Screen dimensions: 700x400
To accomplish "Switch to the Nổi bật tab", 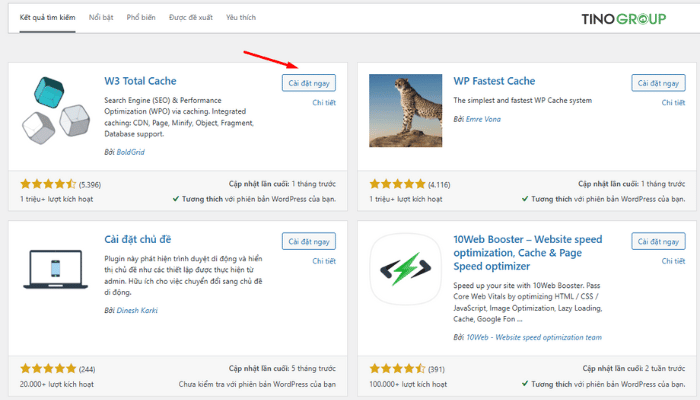I will 101,17.
